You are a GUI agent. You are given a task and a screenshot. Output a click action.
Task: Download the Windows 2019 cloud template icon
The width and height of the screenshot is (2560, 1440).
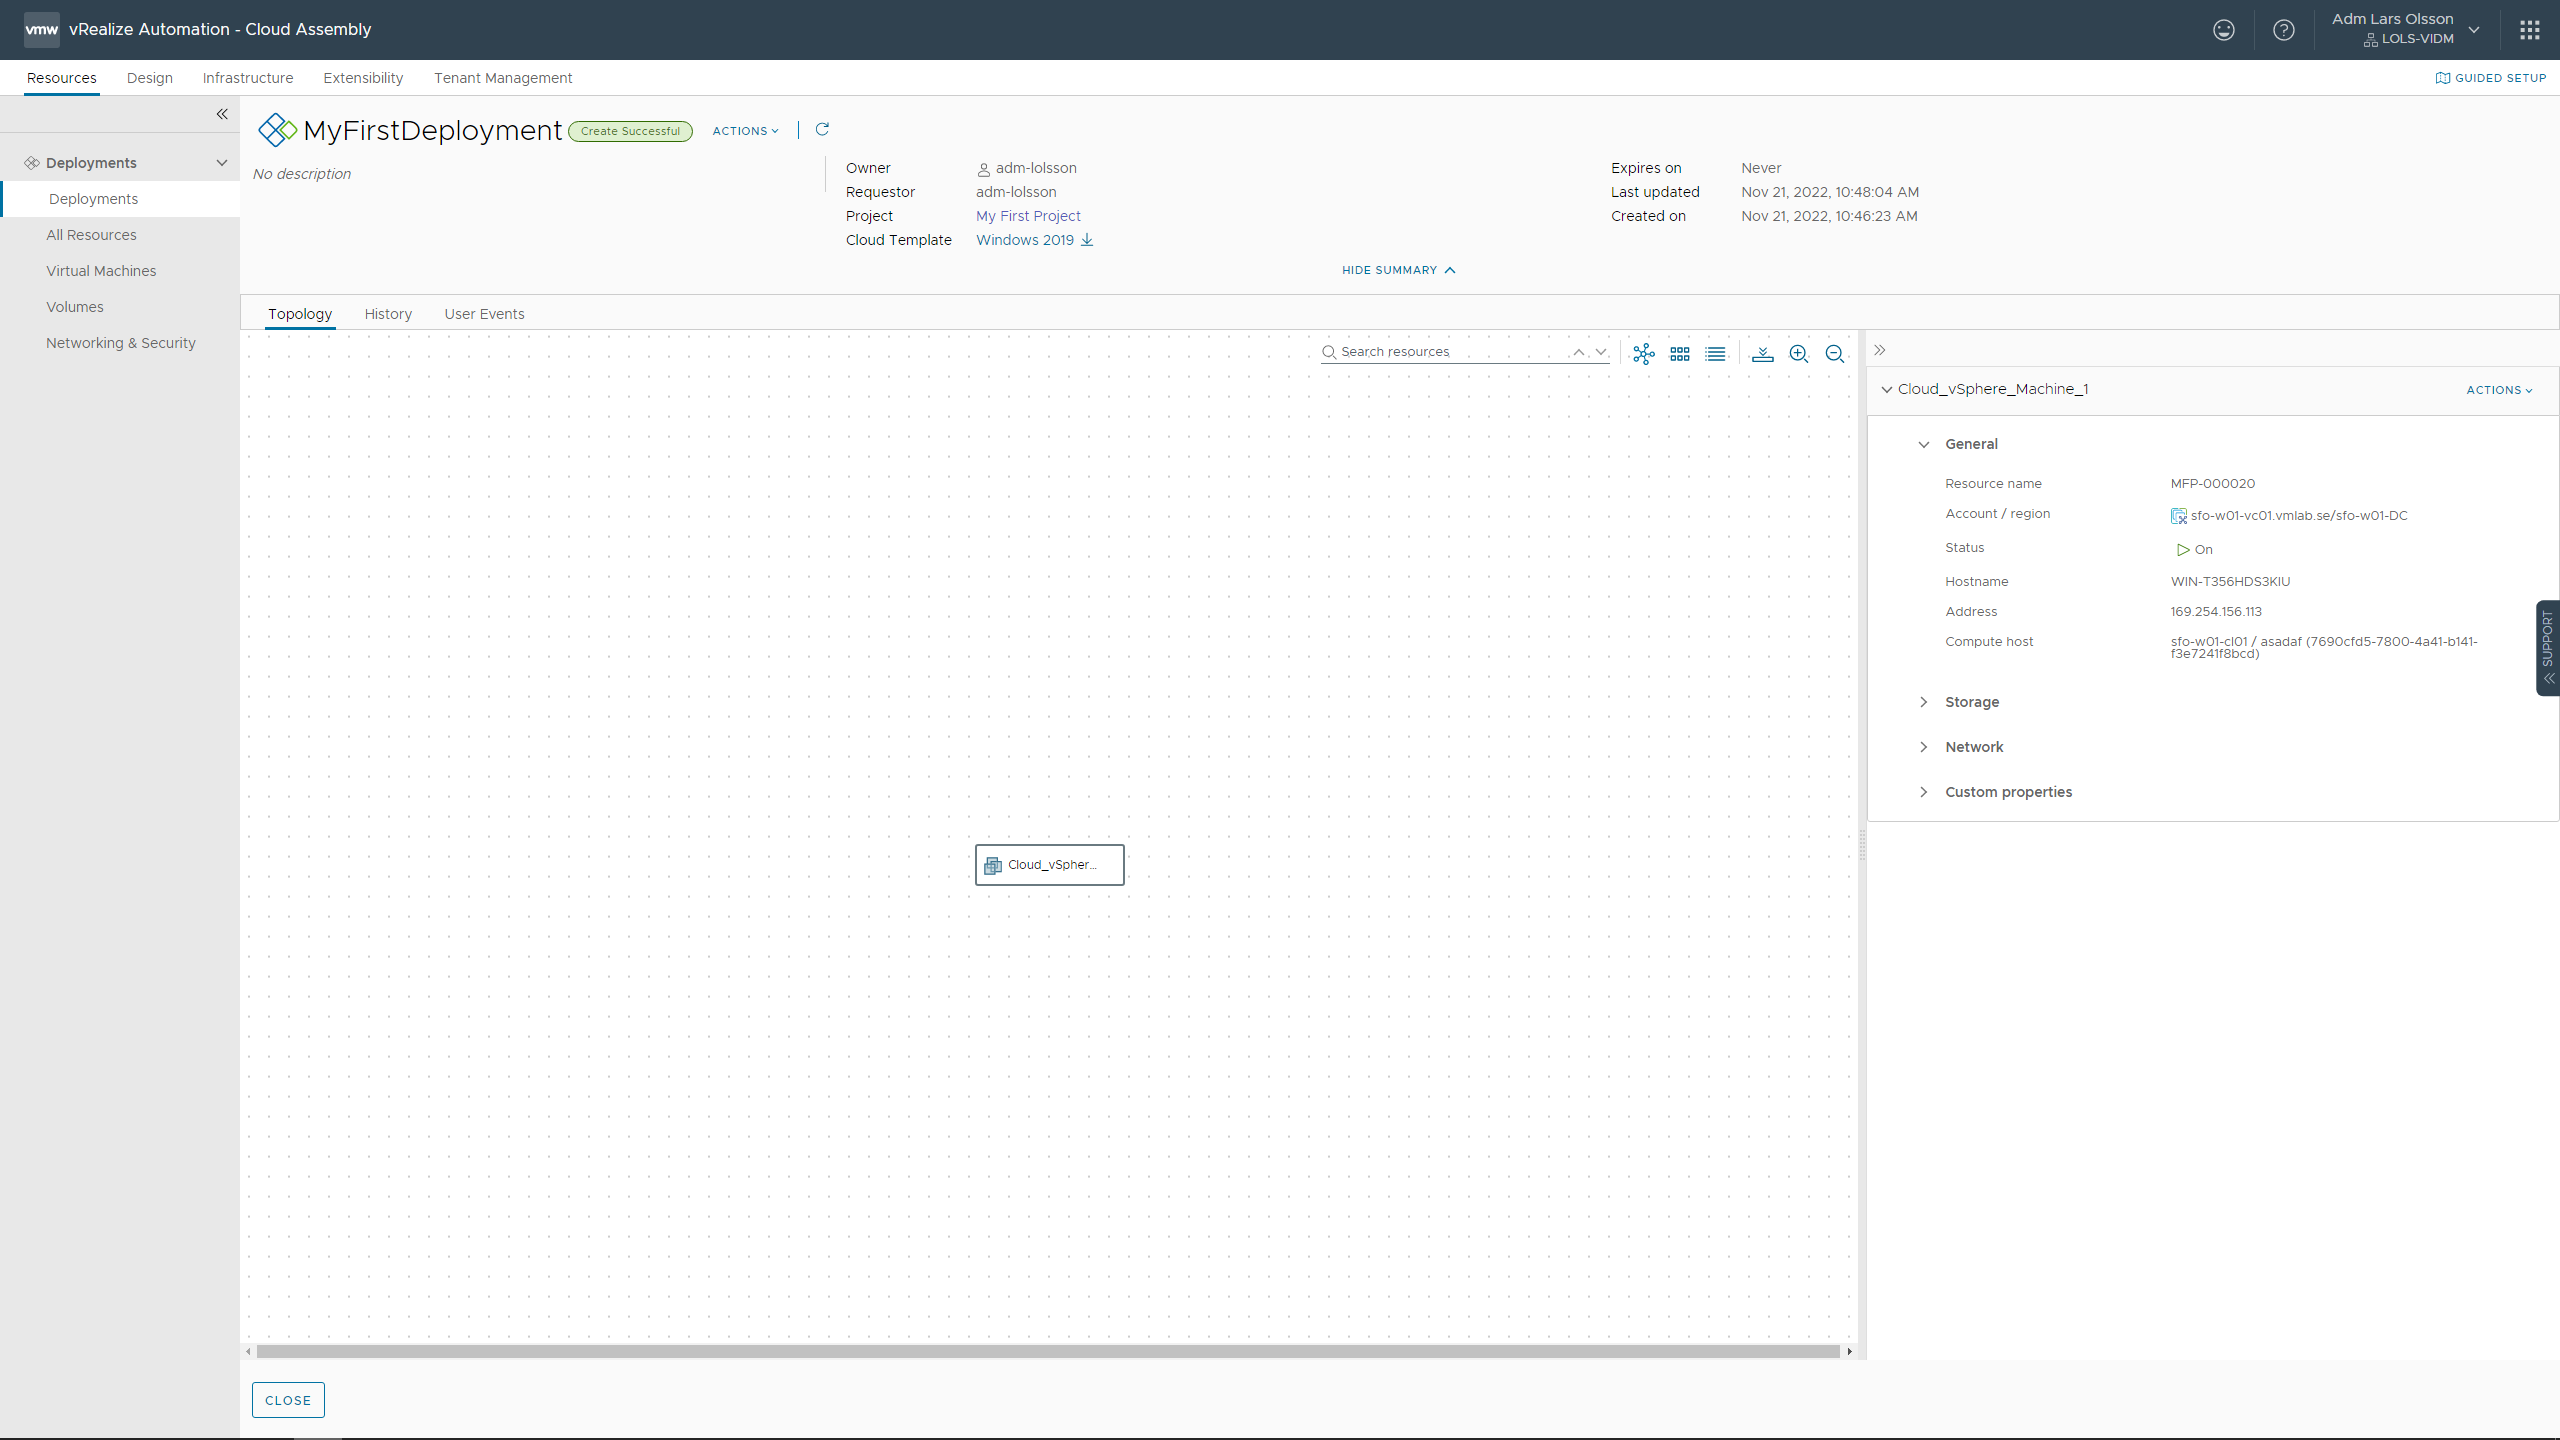point(1087,240)
